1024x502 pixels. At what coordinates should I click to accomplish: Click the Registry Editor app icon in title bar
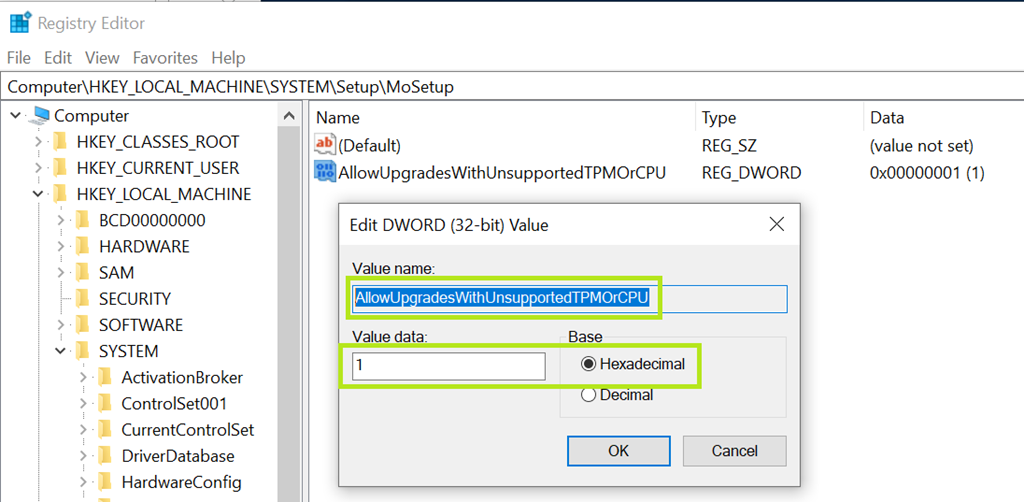[20, 22]
